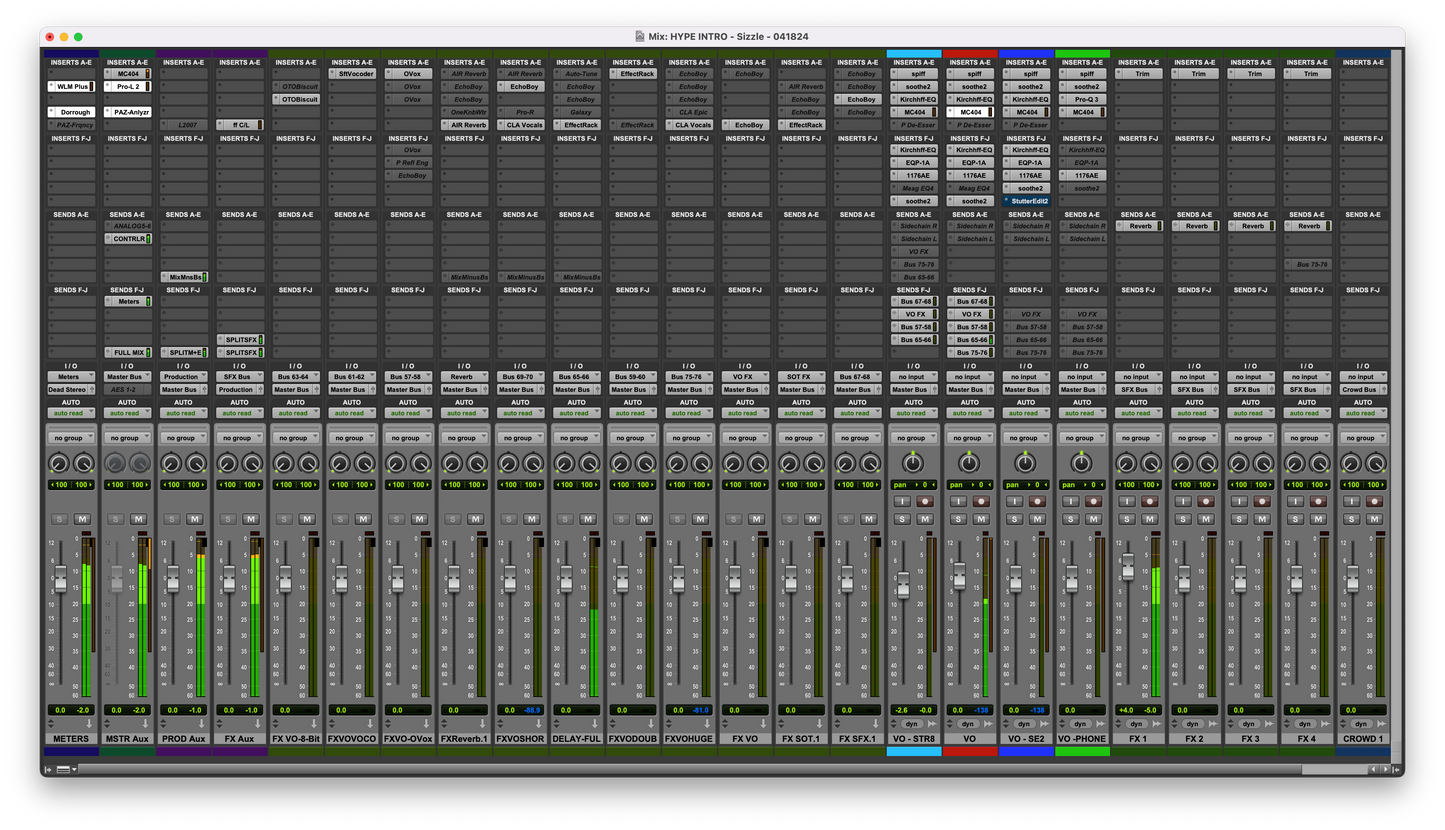
Task: Select the VO - SE2 track name
Action: 1025,739
